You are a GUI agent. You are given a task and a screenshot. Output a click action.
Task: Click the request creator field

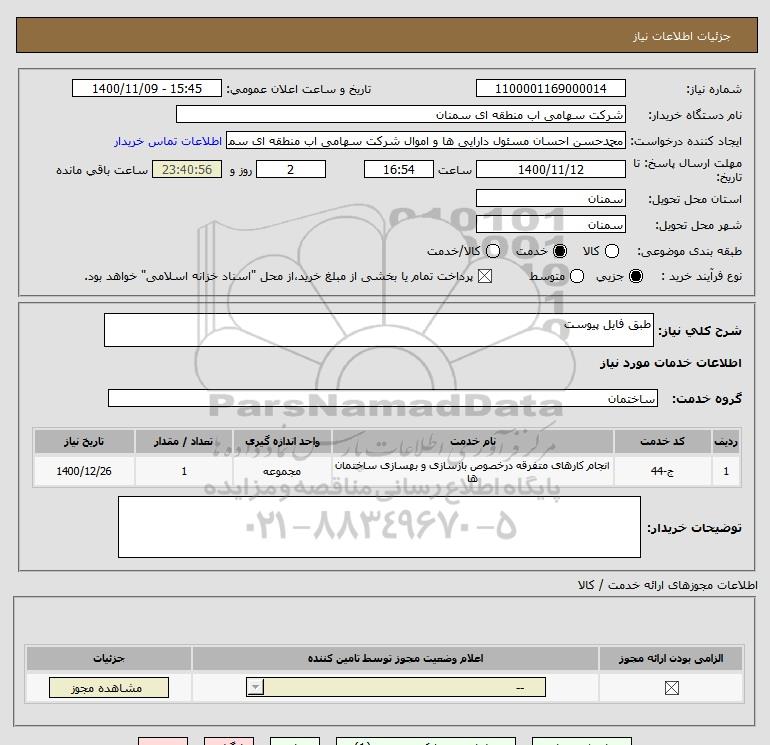[426, 141]
